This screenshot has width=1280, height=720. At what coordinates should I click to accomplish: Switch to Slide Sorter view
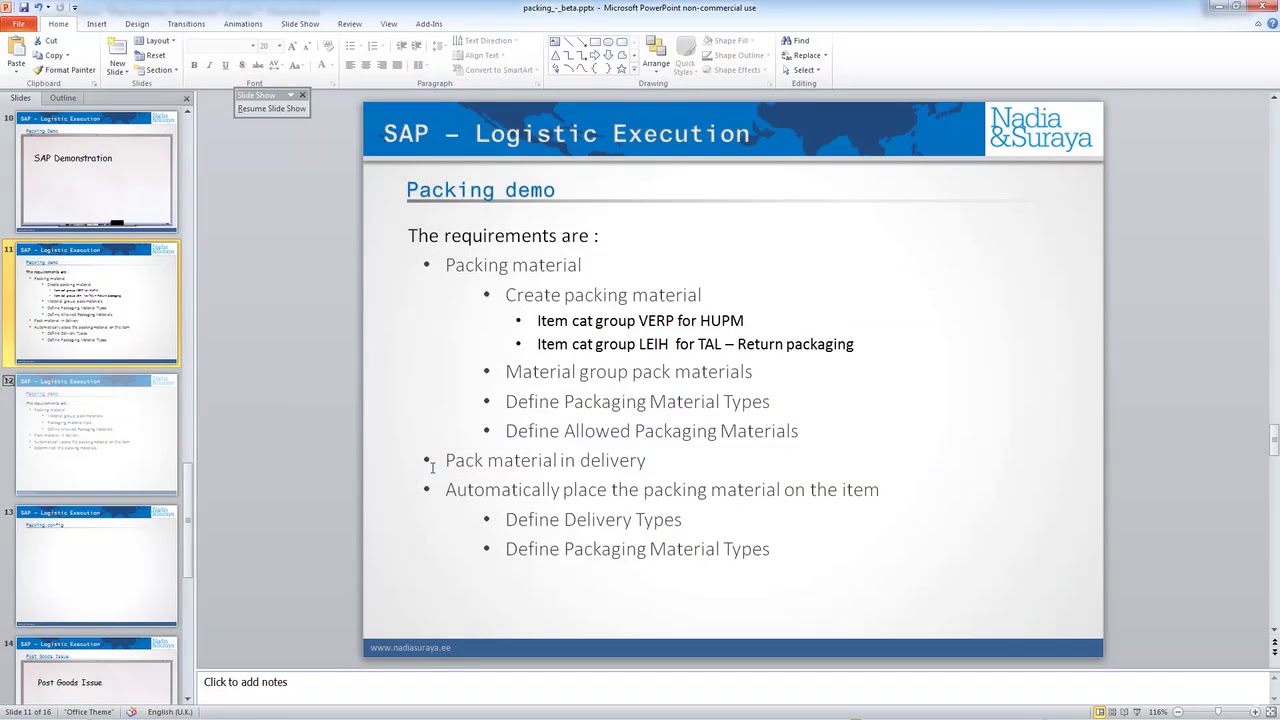point(1113,712)
